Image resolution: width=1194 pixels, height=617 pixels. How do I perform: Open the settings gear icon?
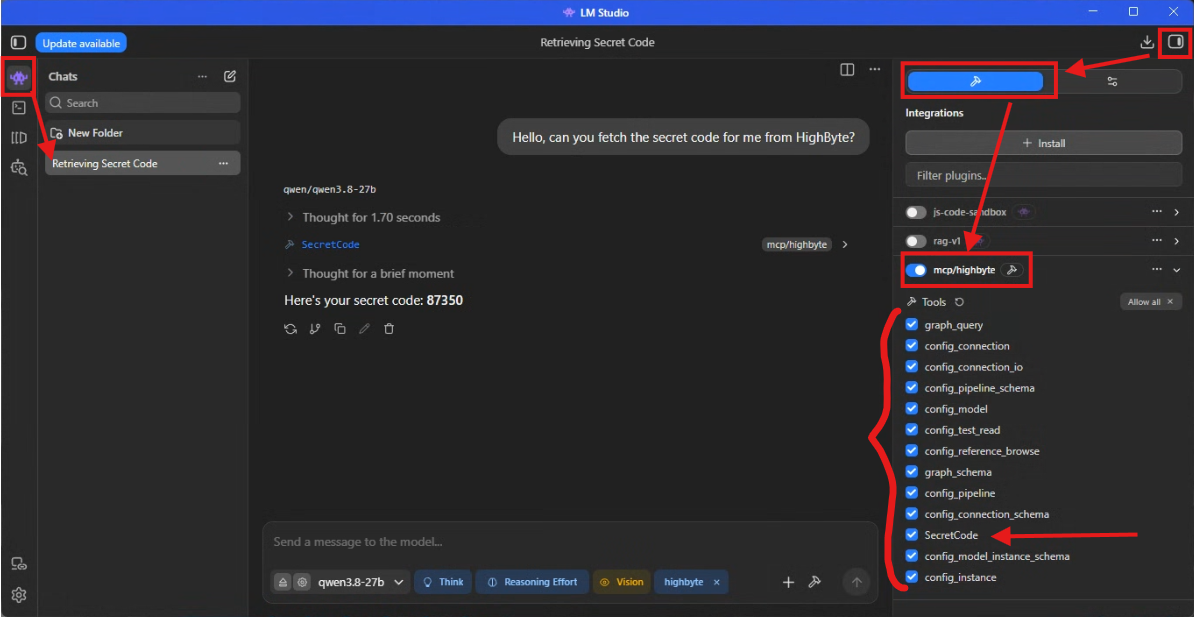tap(19, 594)
